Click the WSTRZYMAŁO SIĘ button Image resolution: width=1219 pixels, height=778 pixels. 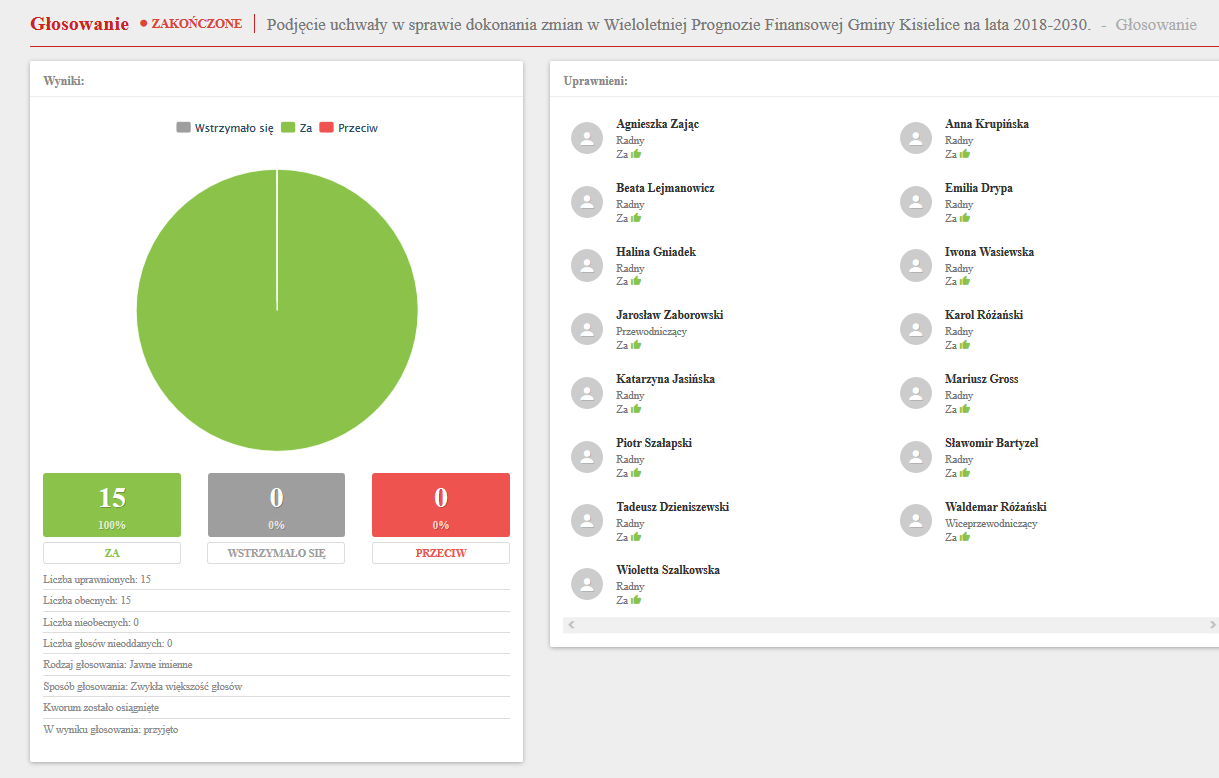276,553
